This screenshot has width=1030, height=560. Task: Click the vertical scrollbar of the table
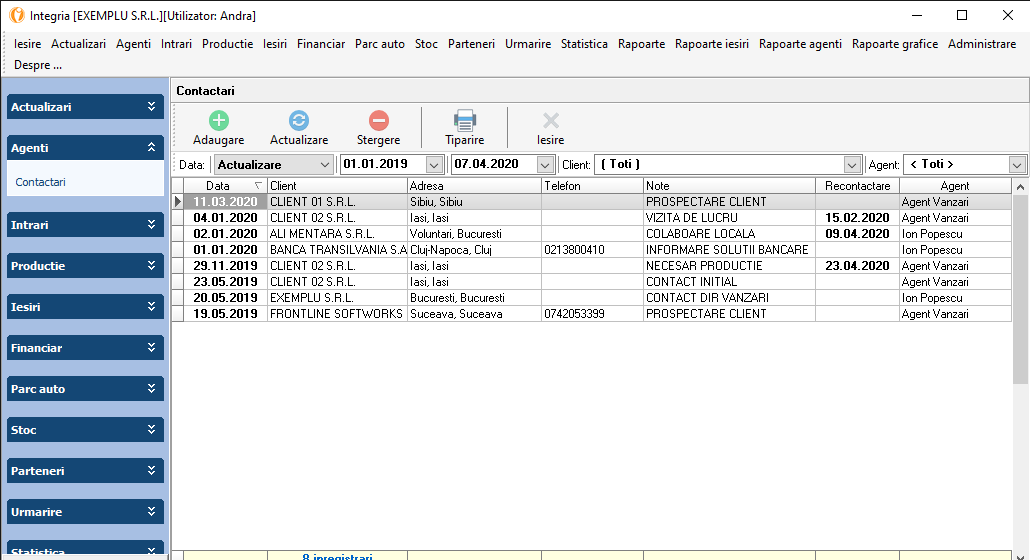point(1020,290)
